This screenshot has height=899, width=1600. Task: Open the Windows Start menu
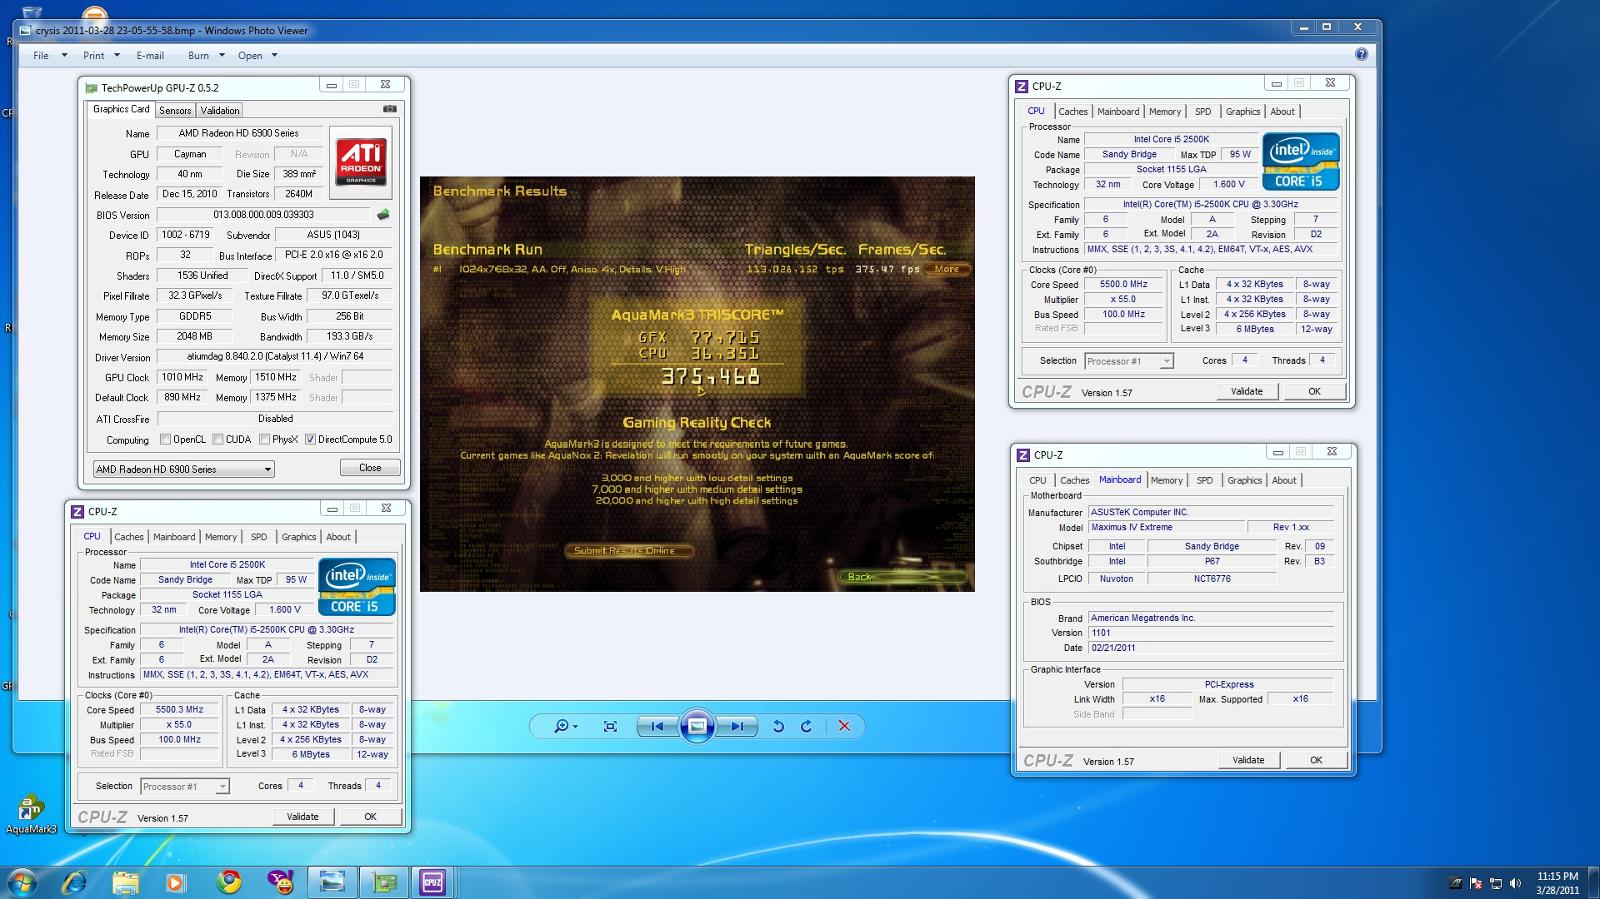tap(22, 882)
